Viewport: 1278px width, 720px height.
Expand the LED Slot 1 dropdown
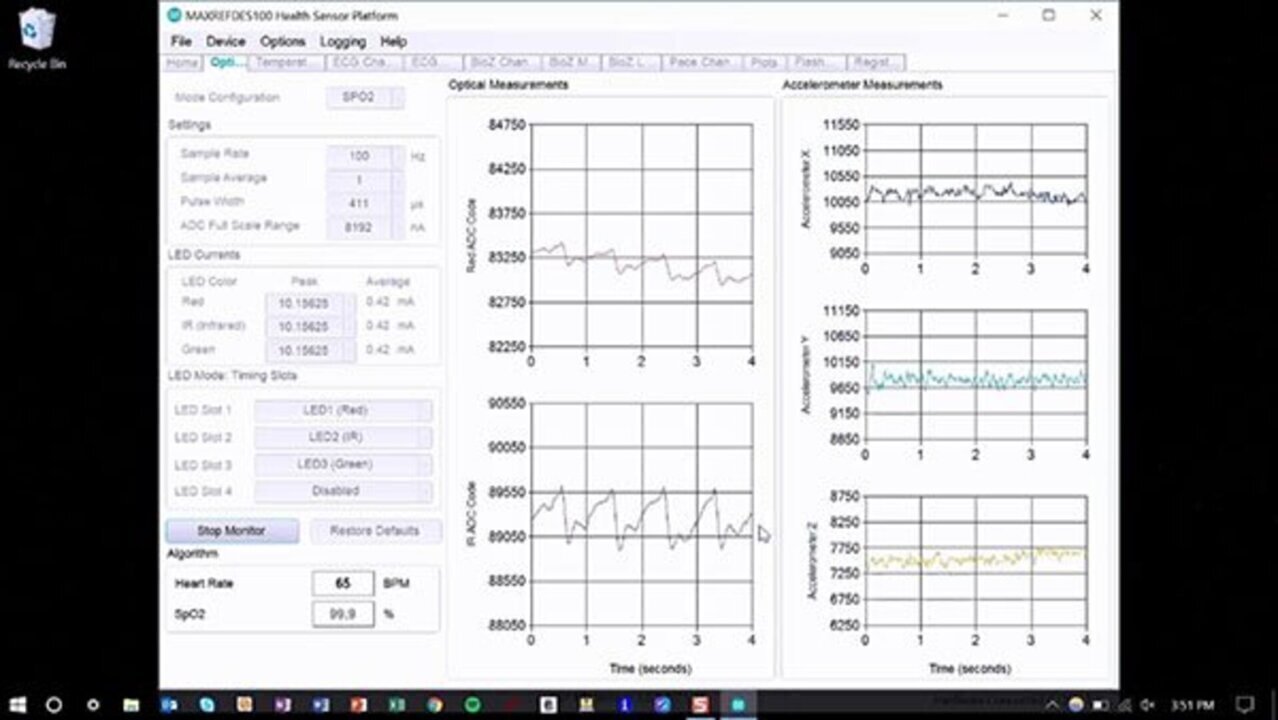(x=343, y=410)
